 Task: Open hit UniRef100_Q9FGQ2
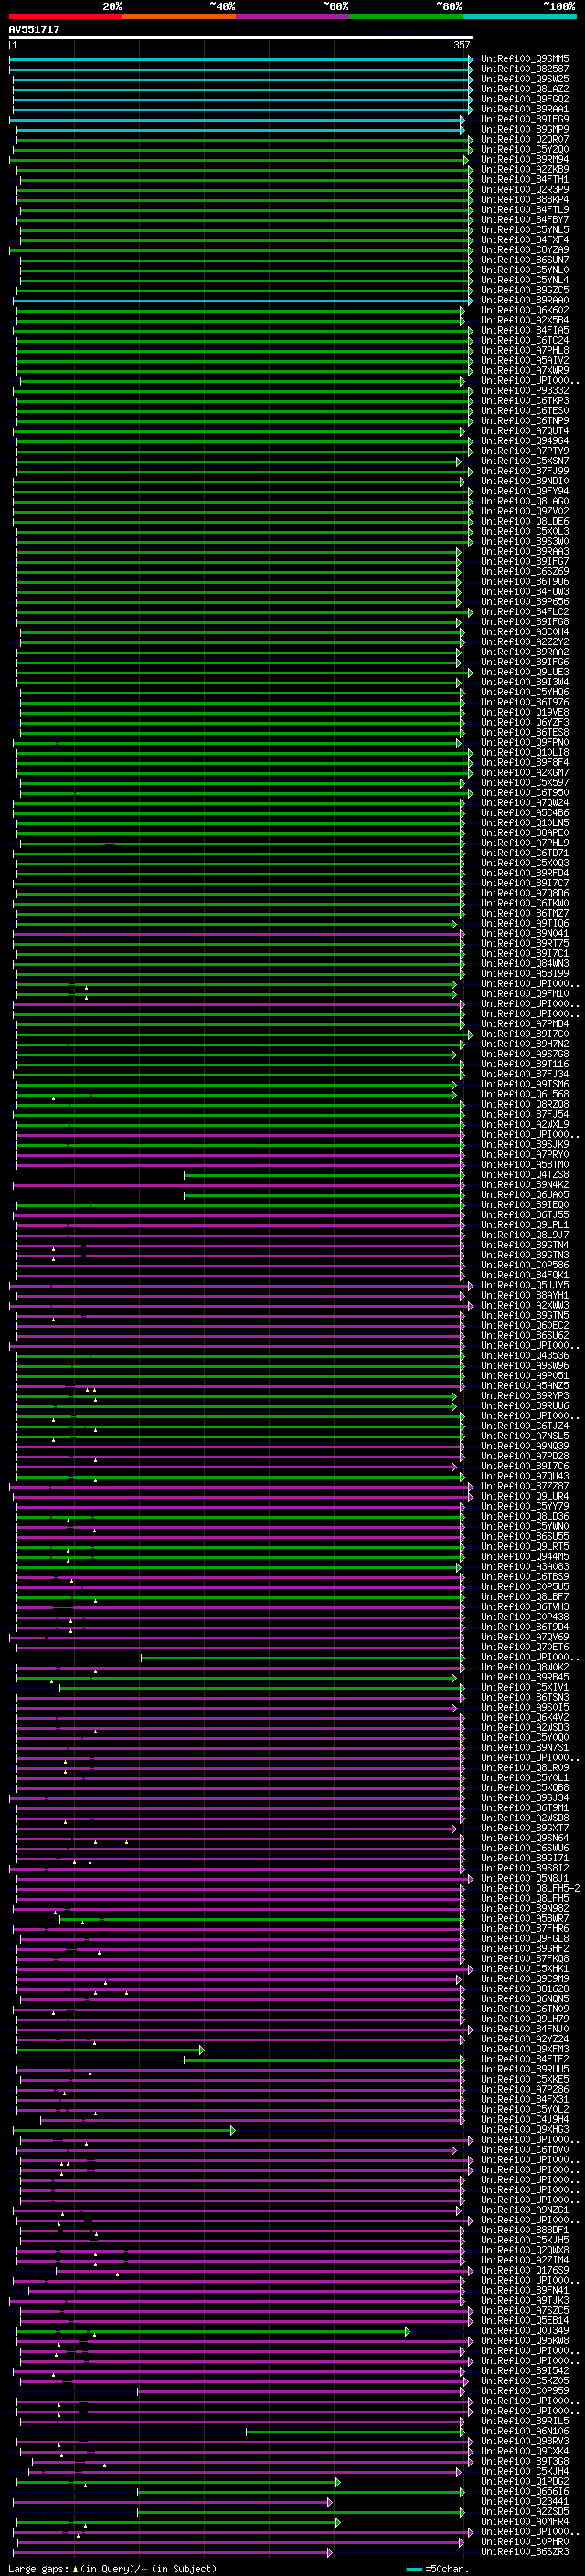pyautogui.click(x=525, y=99)
